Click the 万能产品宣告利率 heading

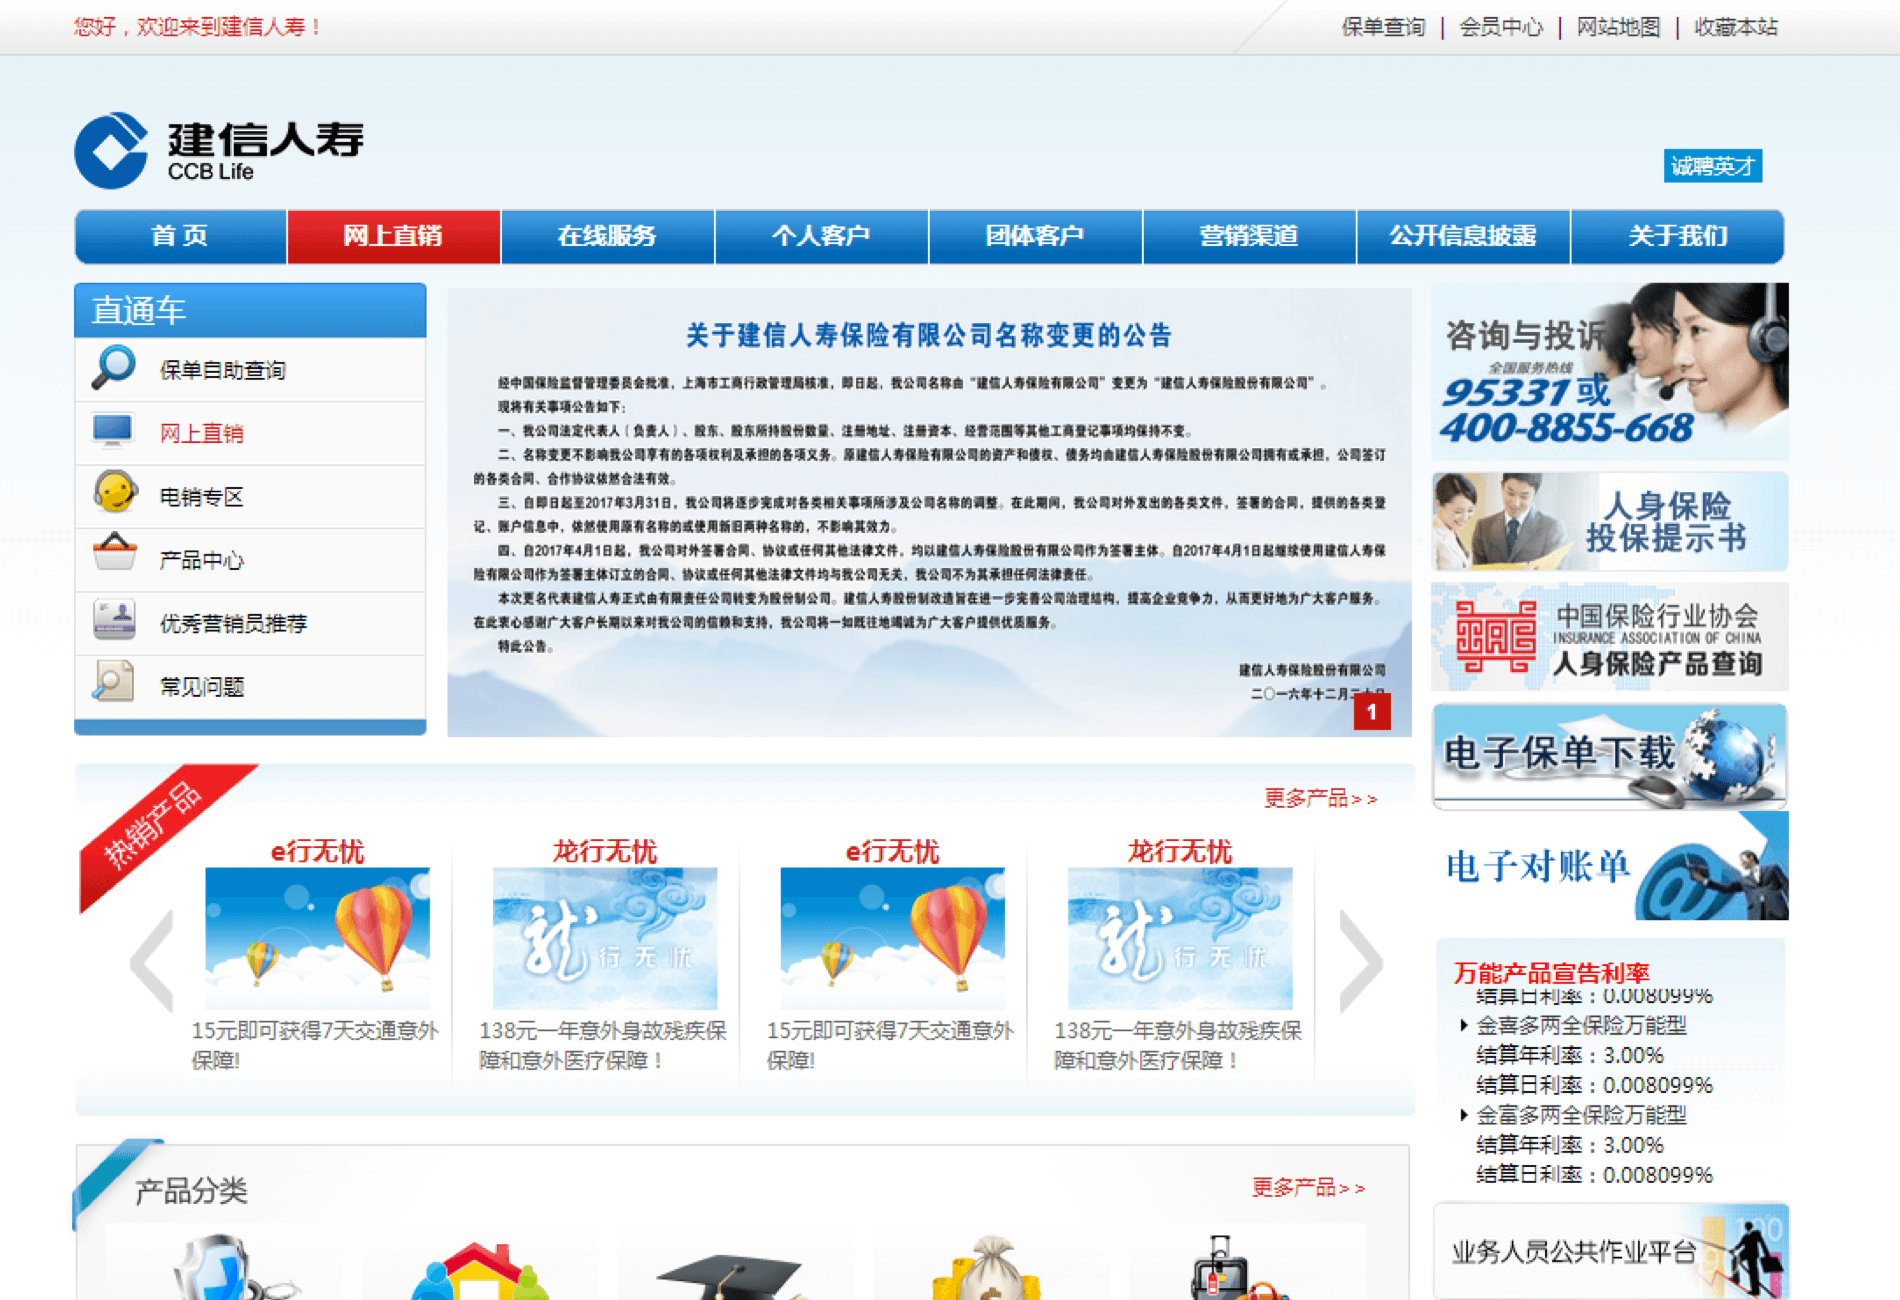1551,972
